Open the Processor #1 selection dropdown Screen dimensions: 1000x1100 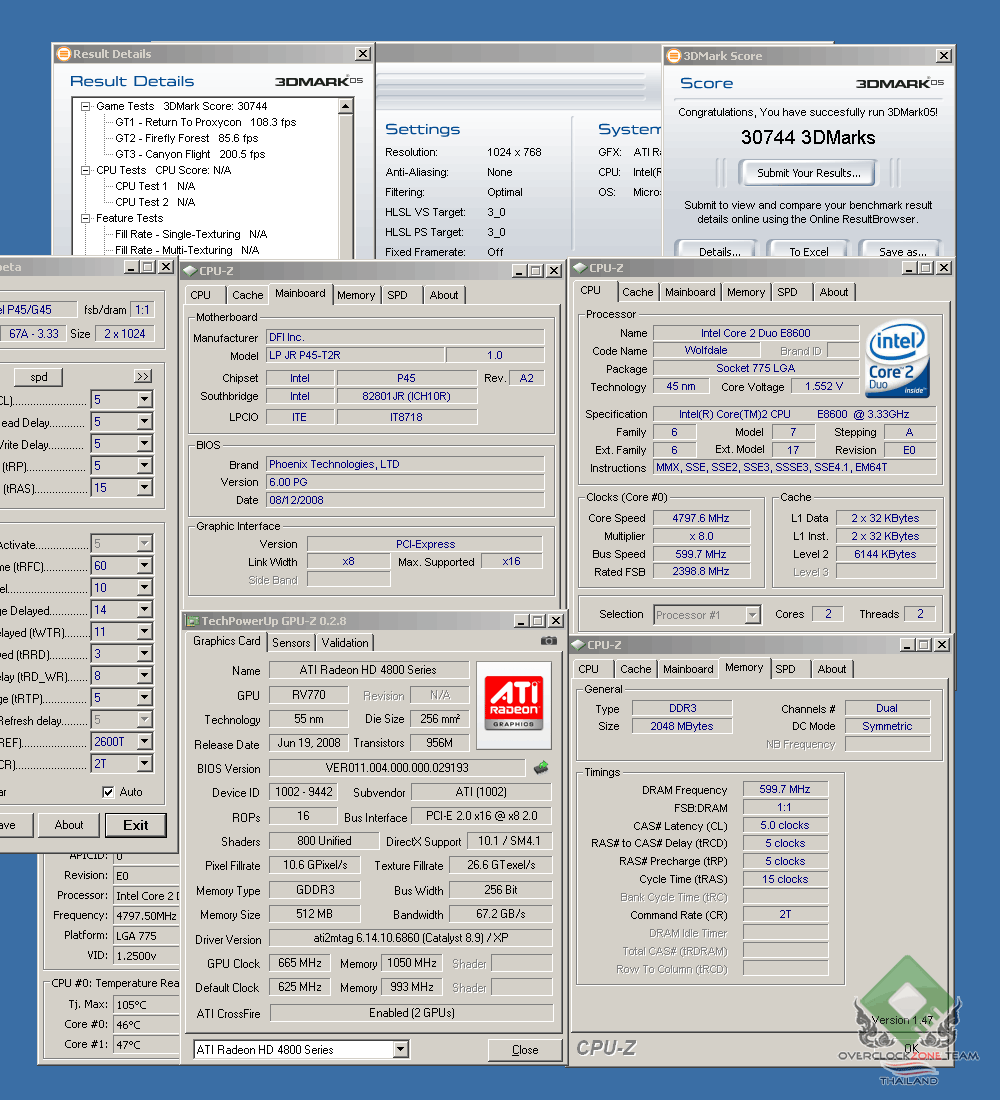click(752, 615)
